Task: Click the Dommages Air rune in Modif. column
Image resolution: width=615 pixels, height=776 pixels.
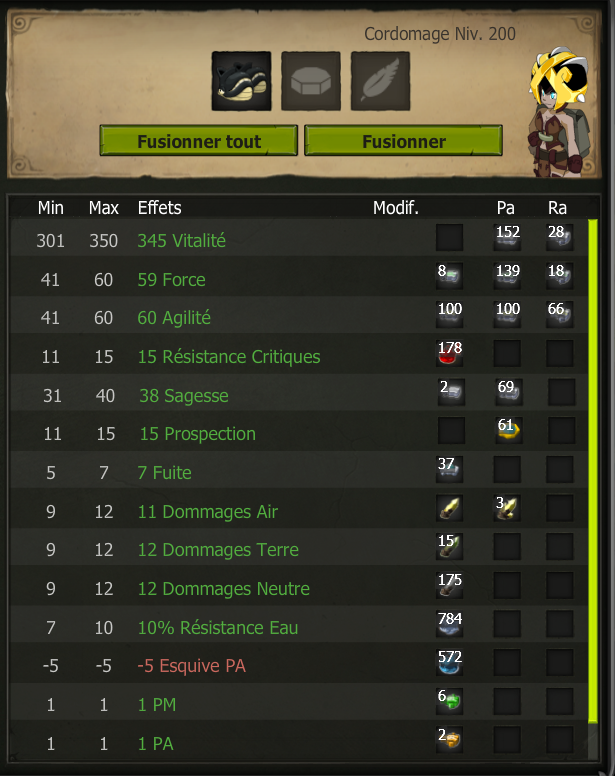Action: tap(449, 508)
